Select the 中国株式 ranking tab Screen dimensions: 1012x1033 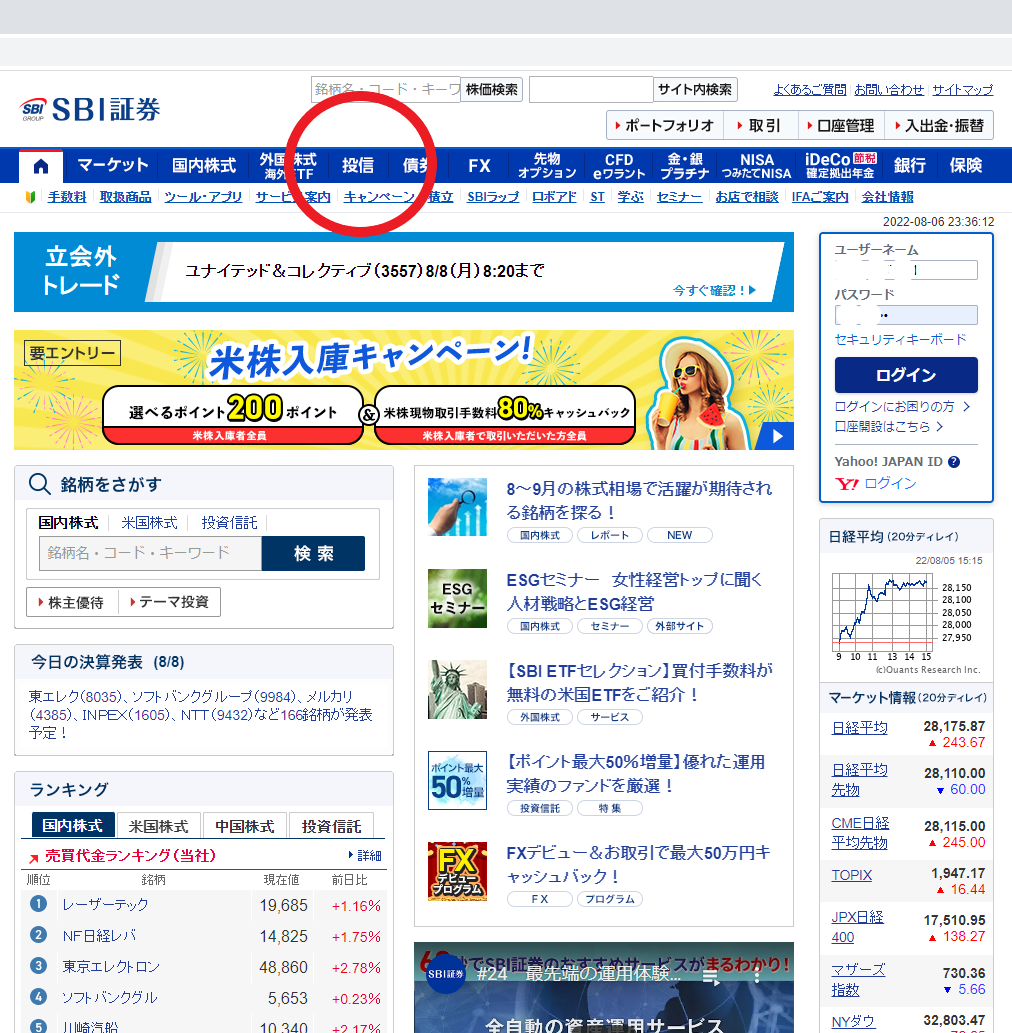(244, 826)
